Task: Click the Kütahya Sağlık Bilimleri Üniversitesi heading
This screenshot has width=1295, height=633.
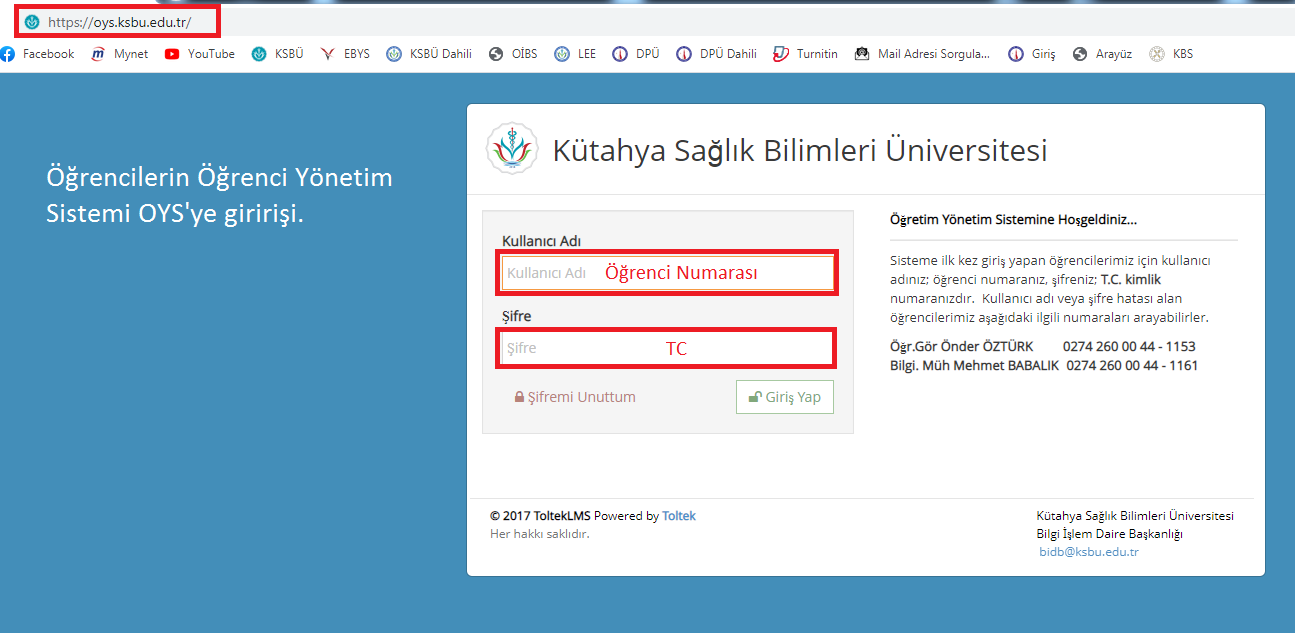Action: [x=800, y=150]
